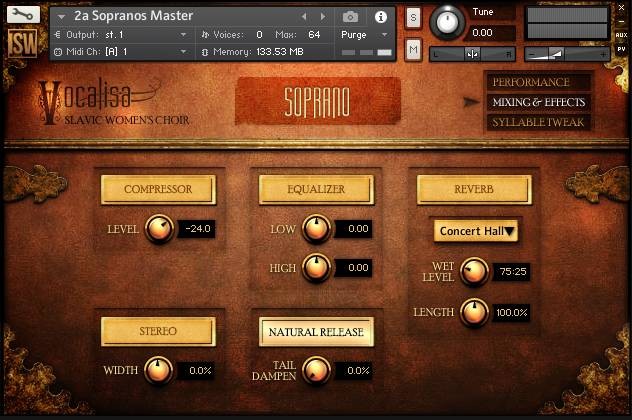
Task: Click the Equalizer Low knob
Action: tap(316, 229)
